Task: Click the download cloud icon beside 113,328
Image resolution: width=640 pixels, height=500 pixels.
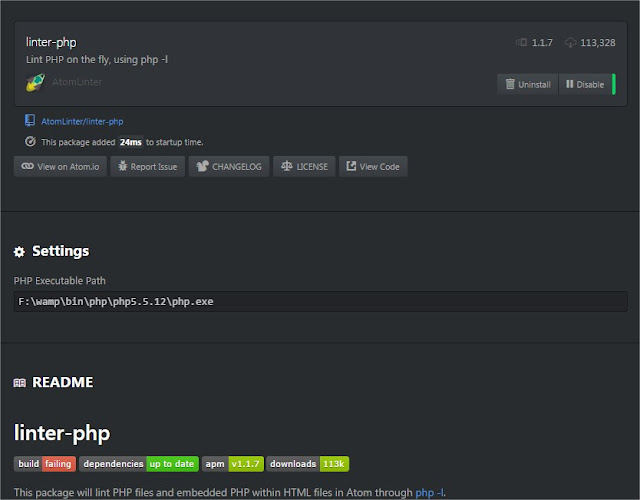Action: pyautogui.click(x=570, y=42)
